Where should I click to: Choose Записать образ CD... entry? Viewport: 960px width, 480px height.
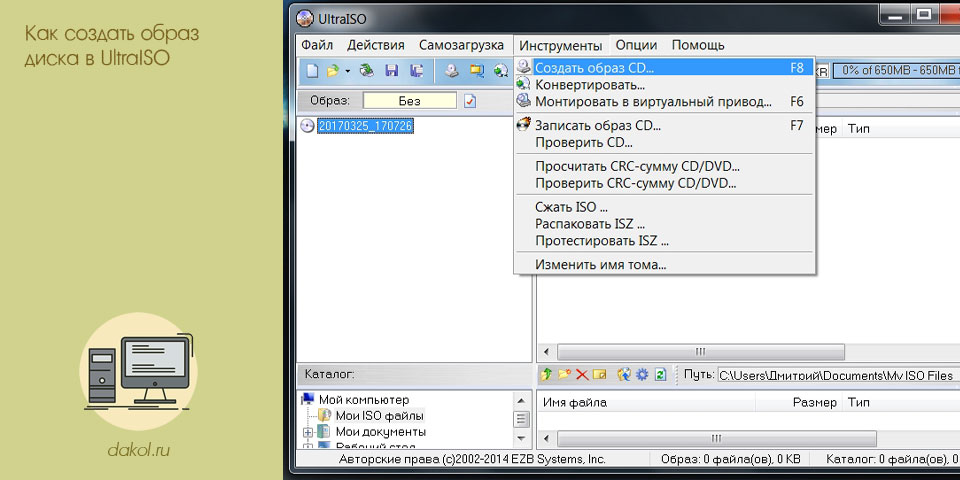pos(664,126)
